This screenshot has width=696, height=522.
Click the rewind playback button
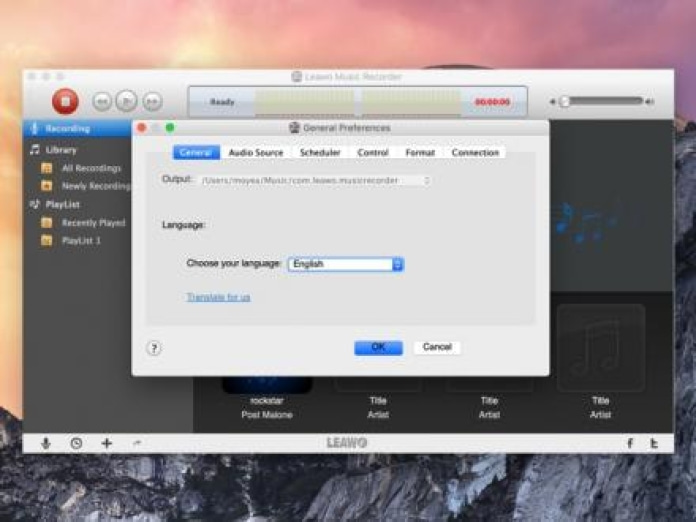click(102, 102)
